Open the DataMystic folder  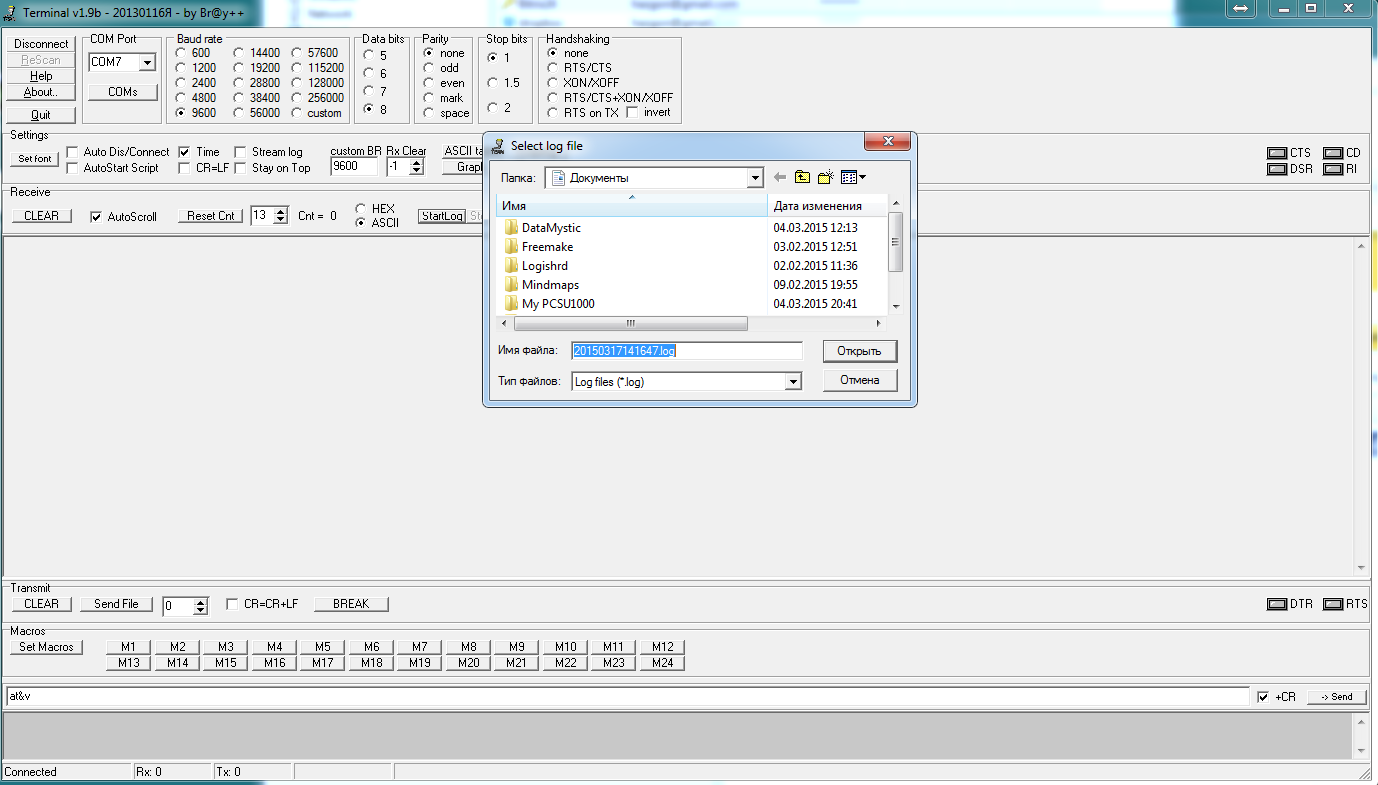pyautogui.click(x=550, y=228)
